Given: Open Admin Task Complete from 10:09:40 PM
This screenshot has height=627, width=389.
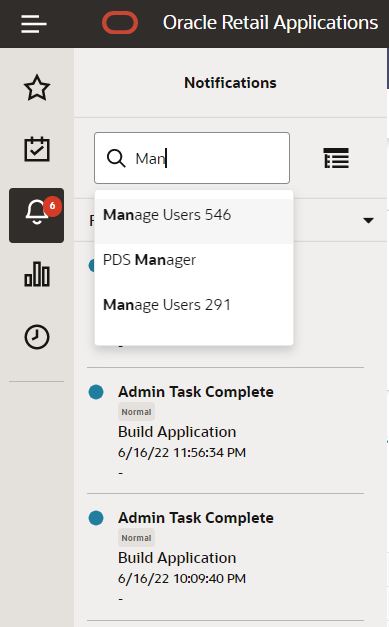Looking at the screenshot, I should pos(196,518).
